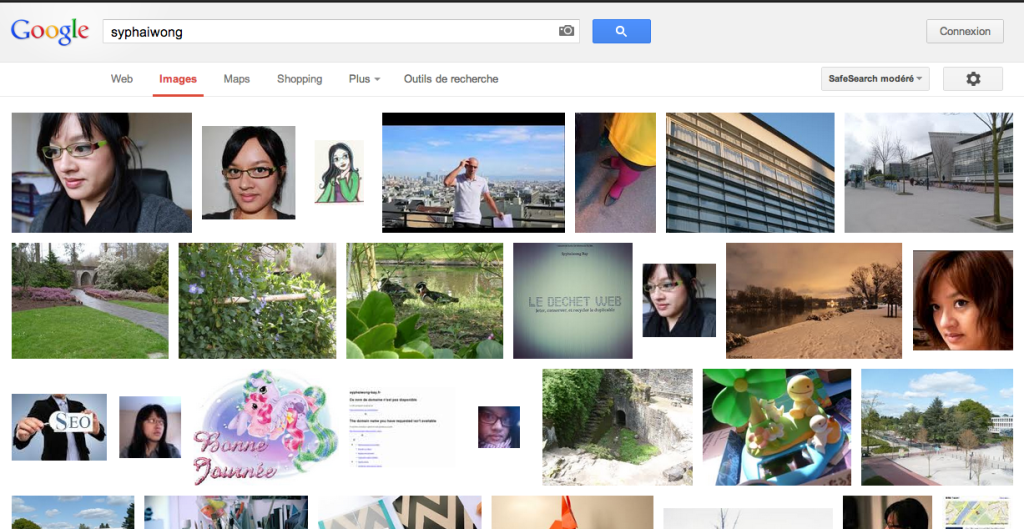Click the Connexion sign-in button
This screenshot has height=529, width=1024.
coord(965,31)
